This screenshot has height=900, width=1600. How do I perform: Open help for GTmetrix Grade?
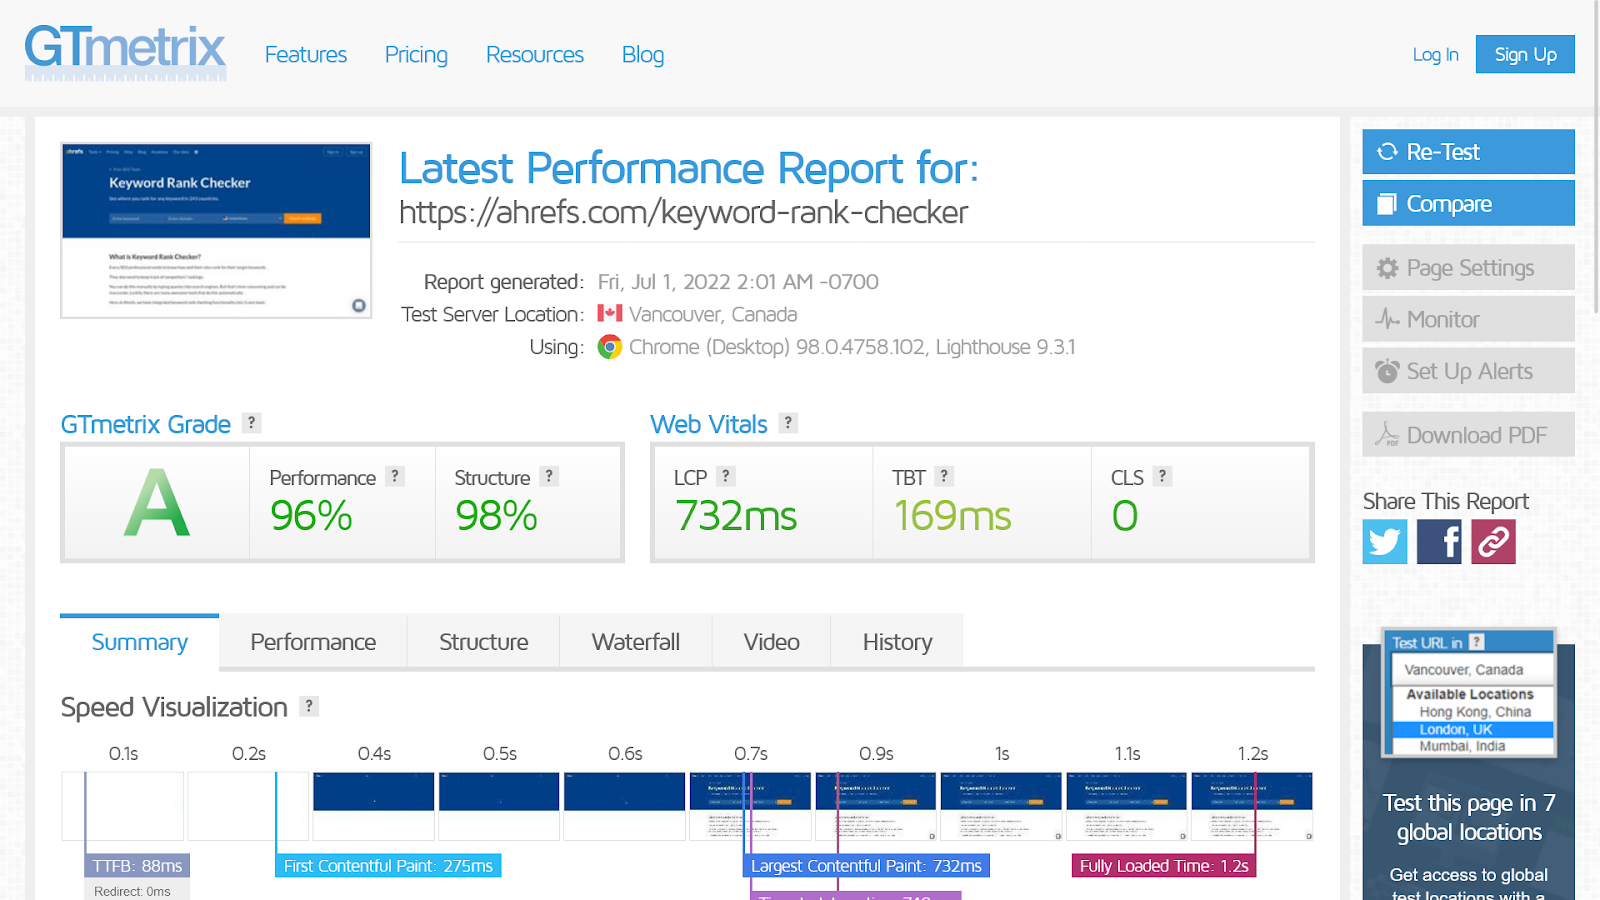point(252,423)
